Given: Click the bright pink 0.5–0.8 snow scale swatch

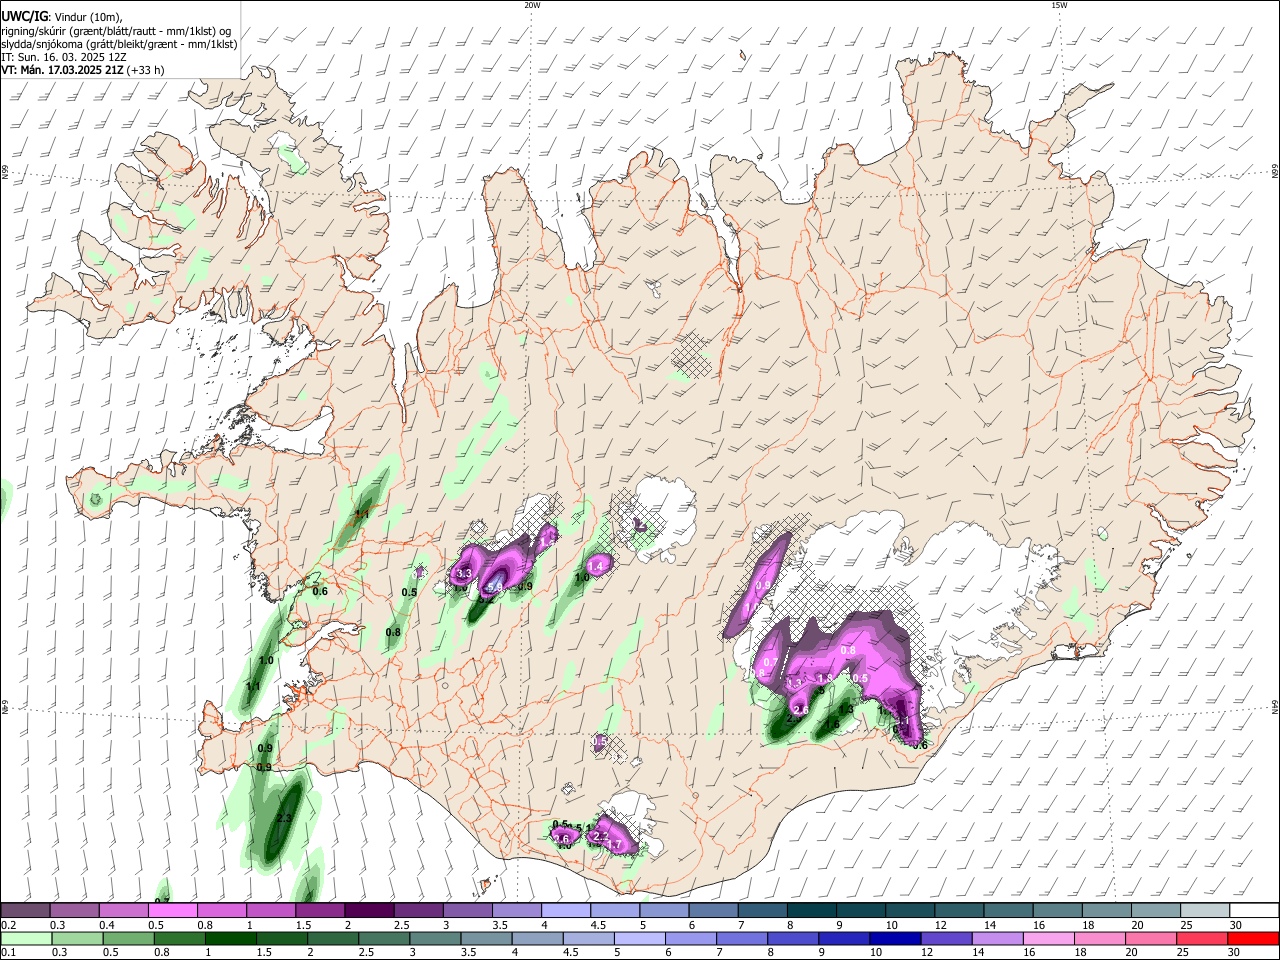Looking at the screenshot, I should tap(172, 911).
